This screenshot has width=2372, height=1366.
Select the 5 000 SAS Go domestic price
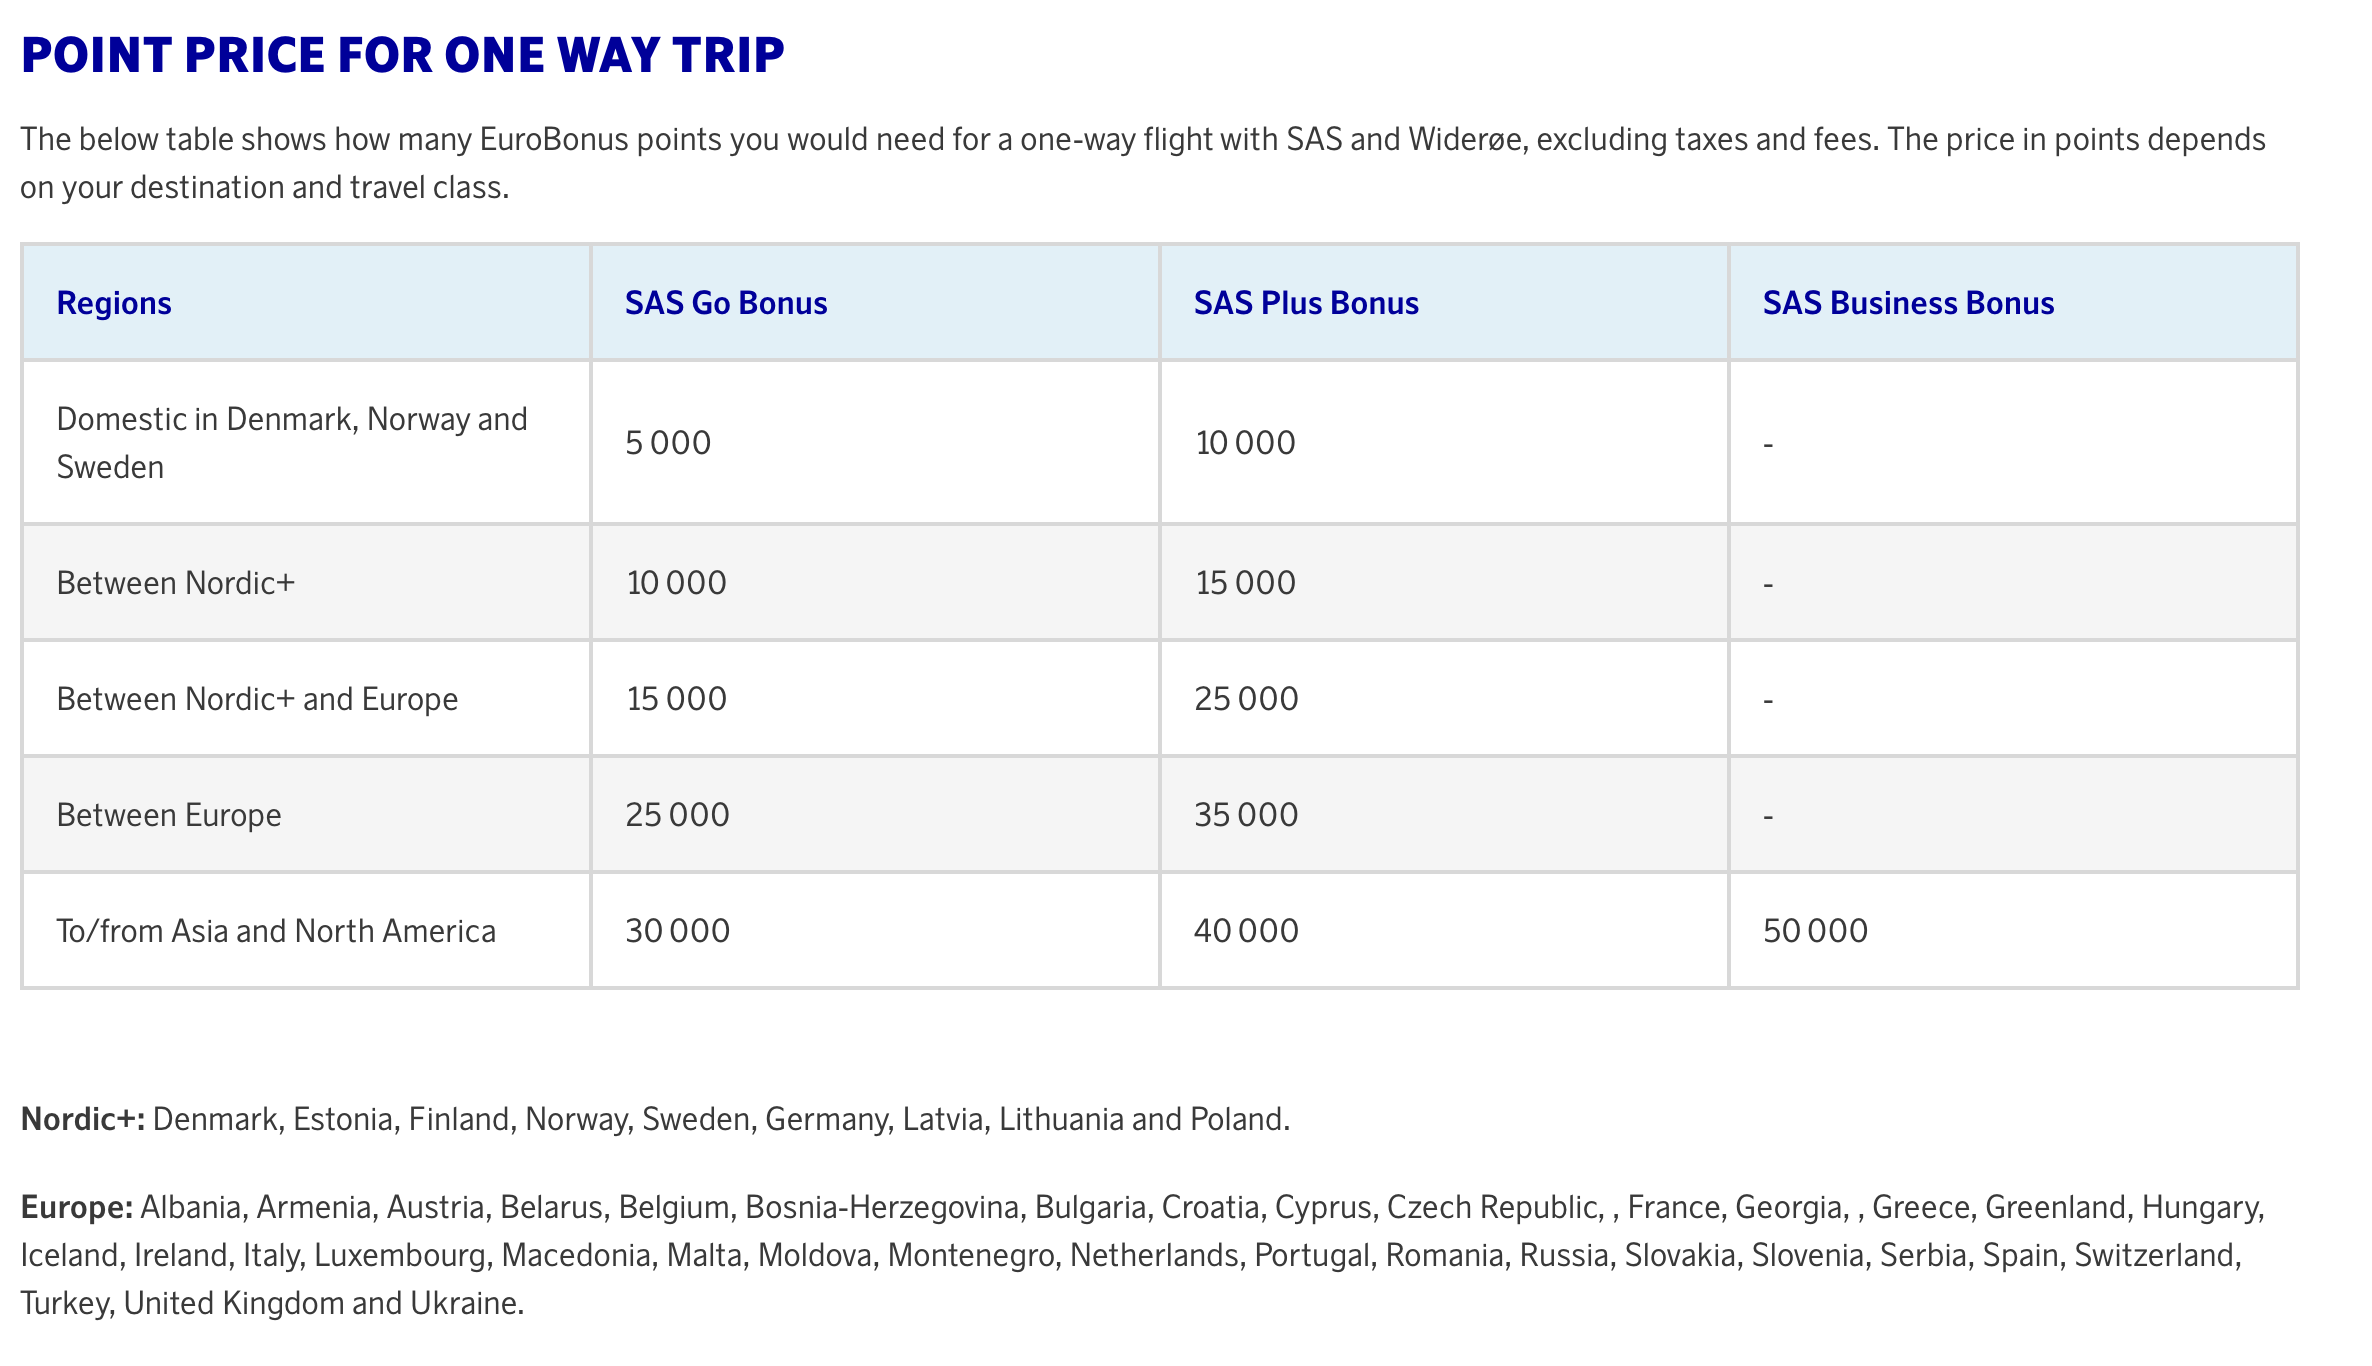coord(668,443)
